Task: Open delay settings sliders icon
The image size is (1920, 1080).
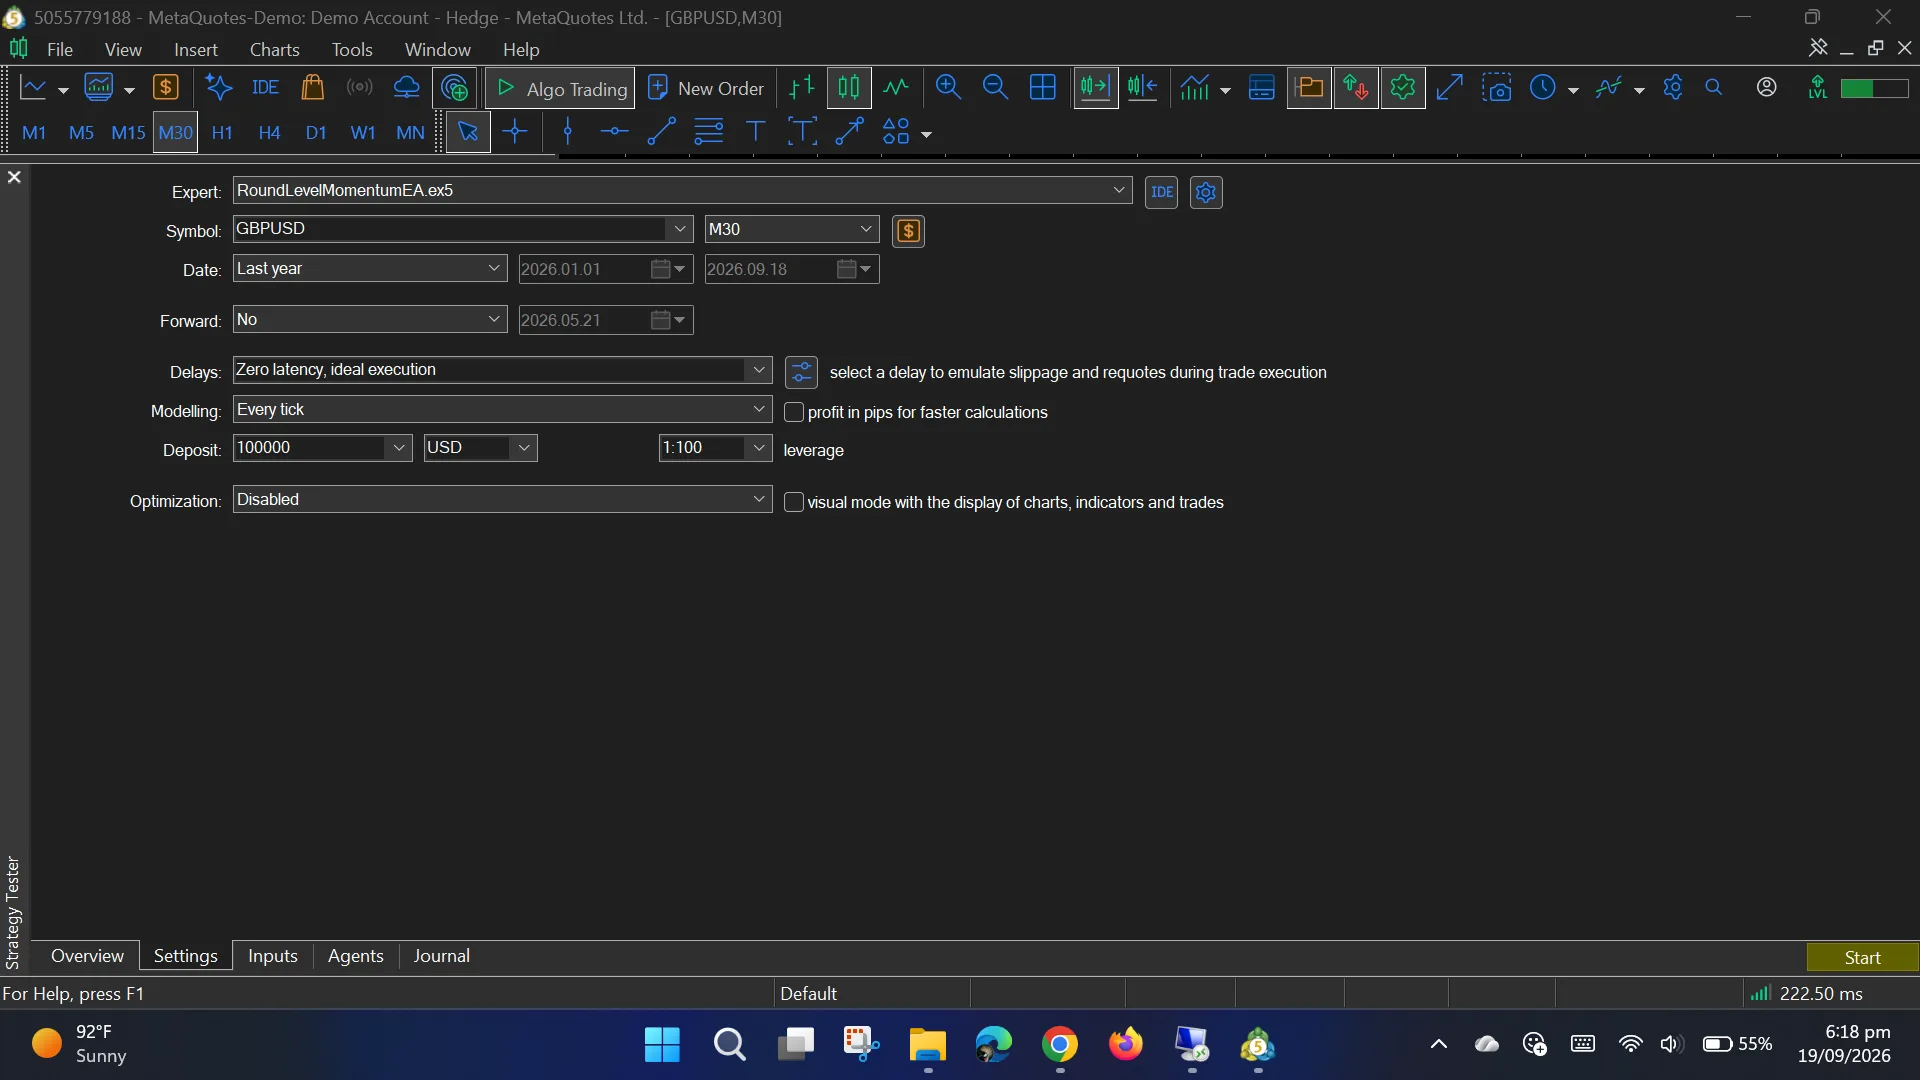Action: click(x=801, y=372)
